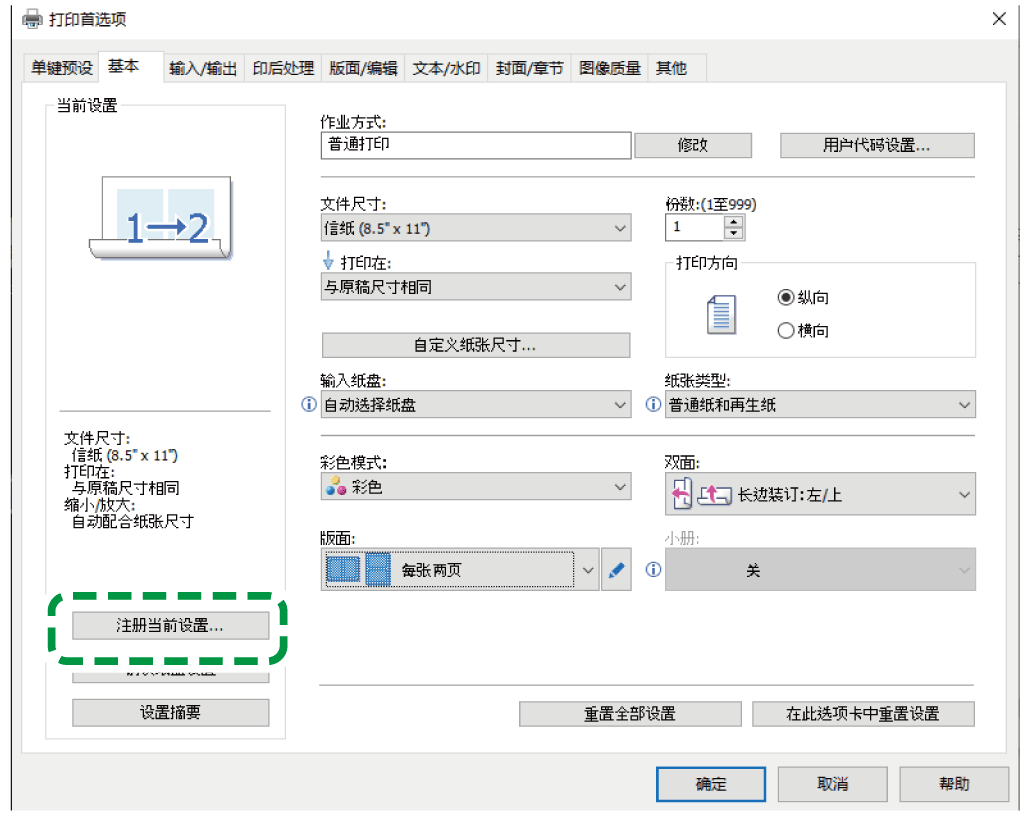
Task: Click the page orientation document icon
Action: (x=720, y=314)
